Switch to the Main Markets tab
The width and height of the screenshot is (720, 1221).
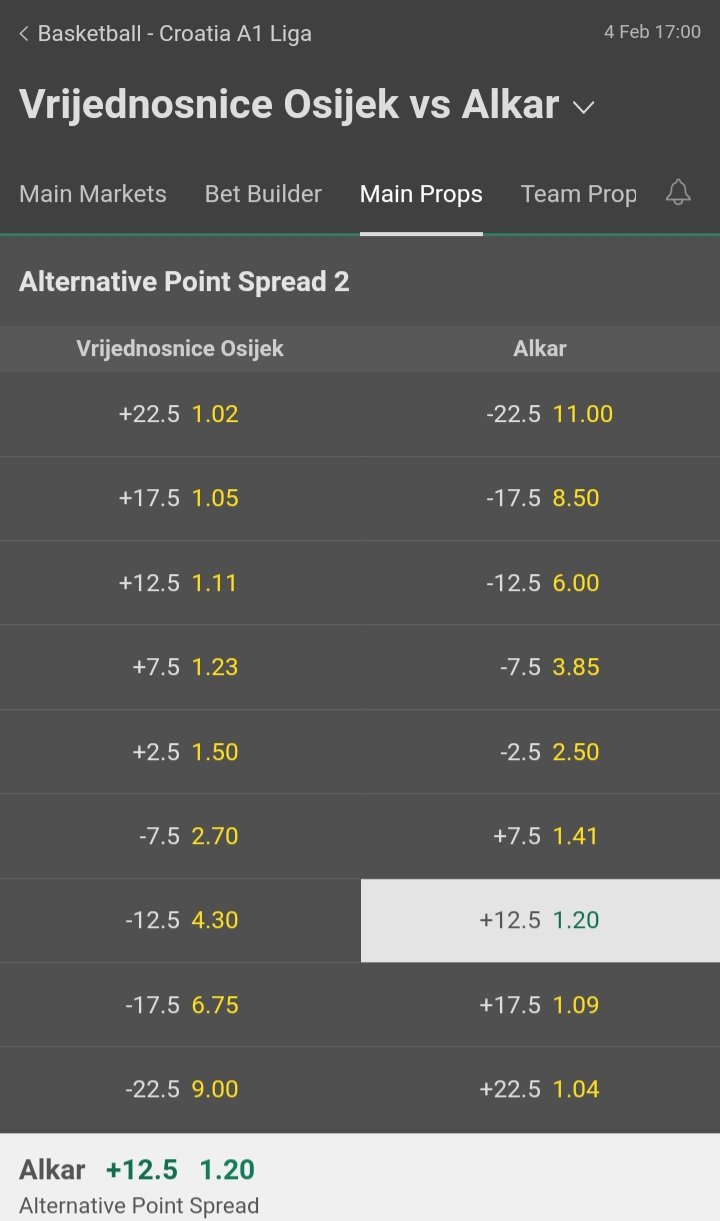click(93, 194)
